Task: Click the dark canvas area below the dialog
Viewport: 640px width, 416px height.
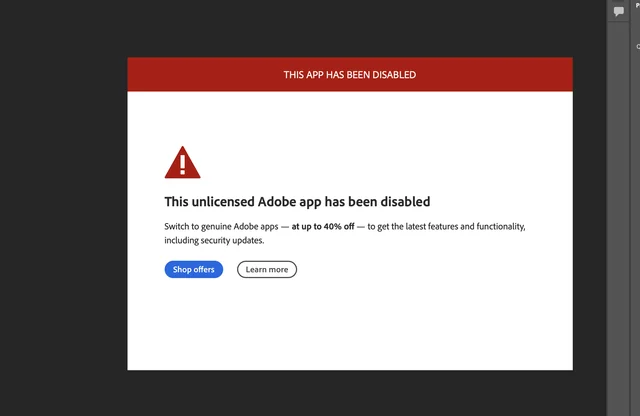Action: click(349, 393)
